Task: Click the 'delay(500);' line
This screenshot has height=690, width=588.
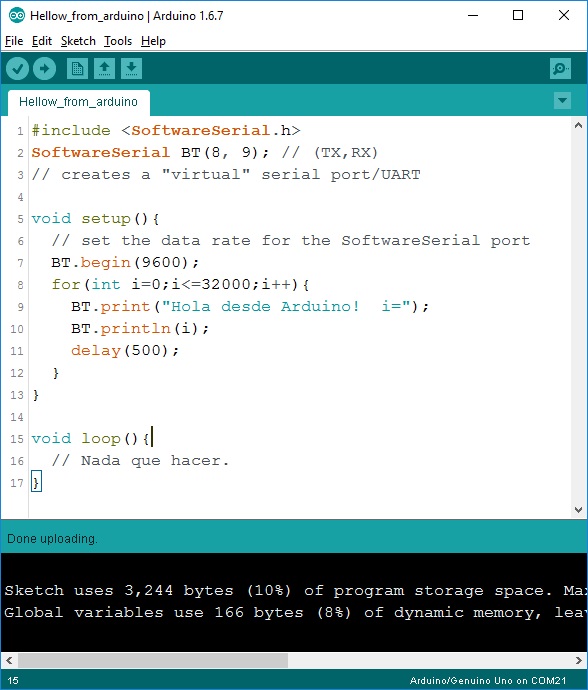Action: point(125,351)
